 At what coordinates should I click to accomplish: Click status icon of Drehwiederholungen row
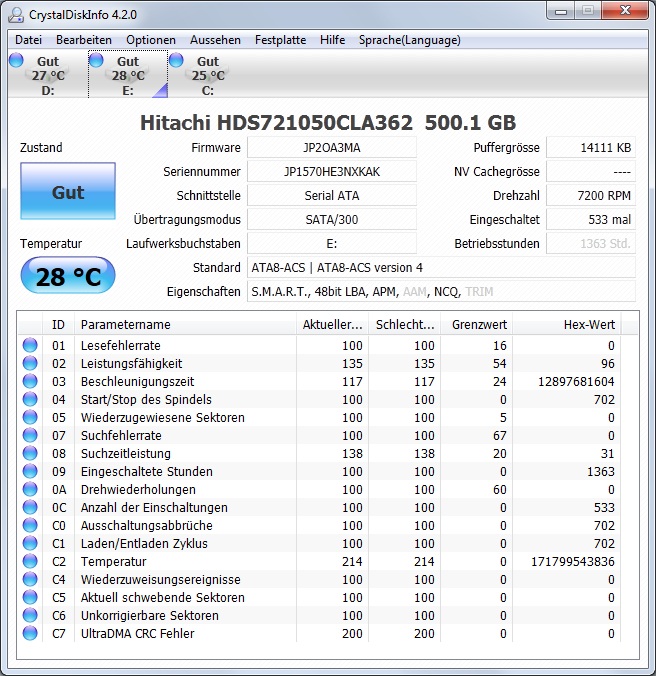point(30,489)
